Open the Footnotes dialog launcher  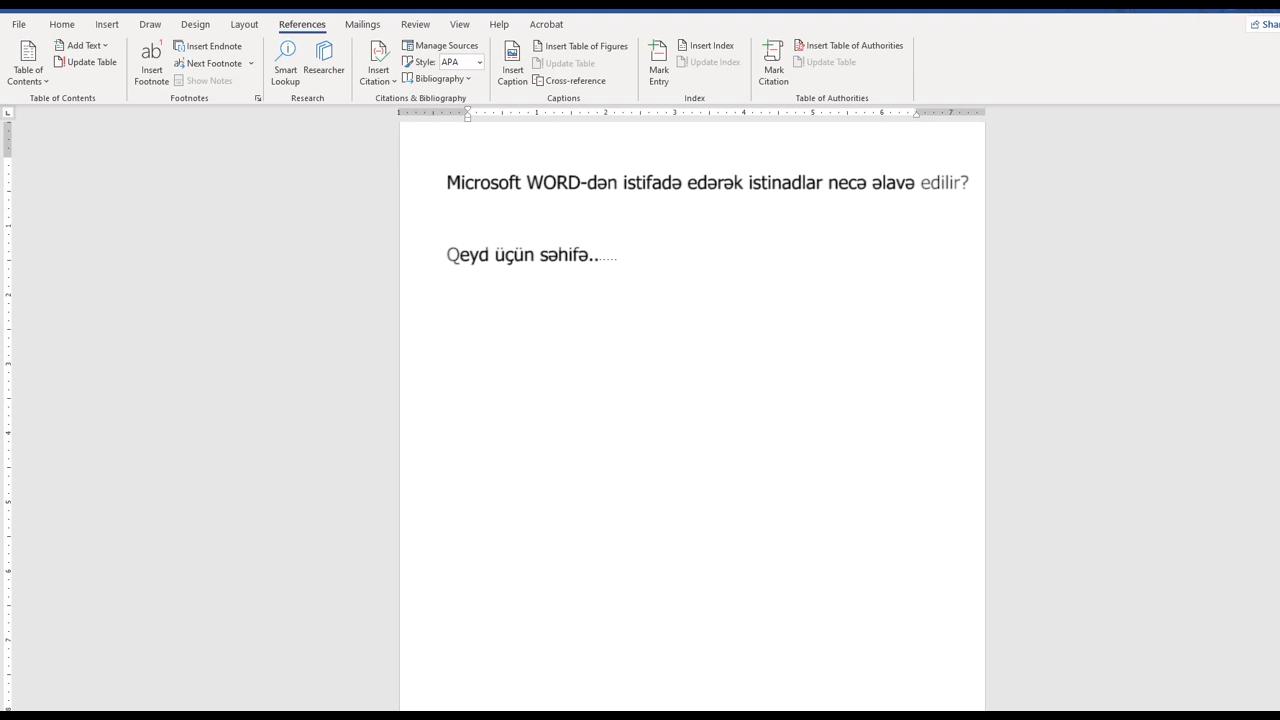(x=258, y=98)
